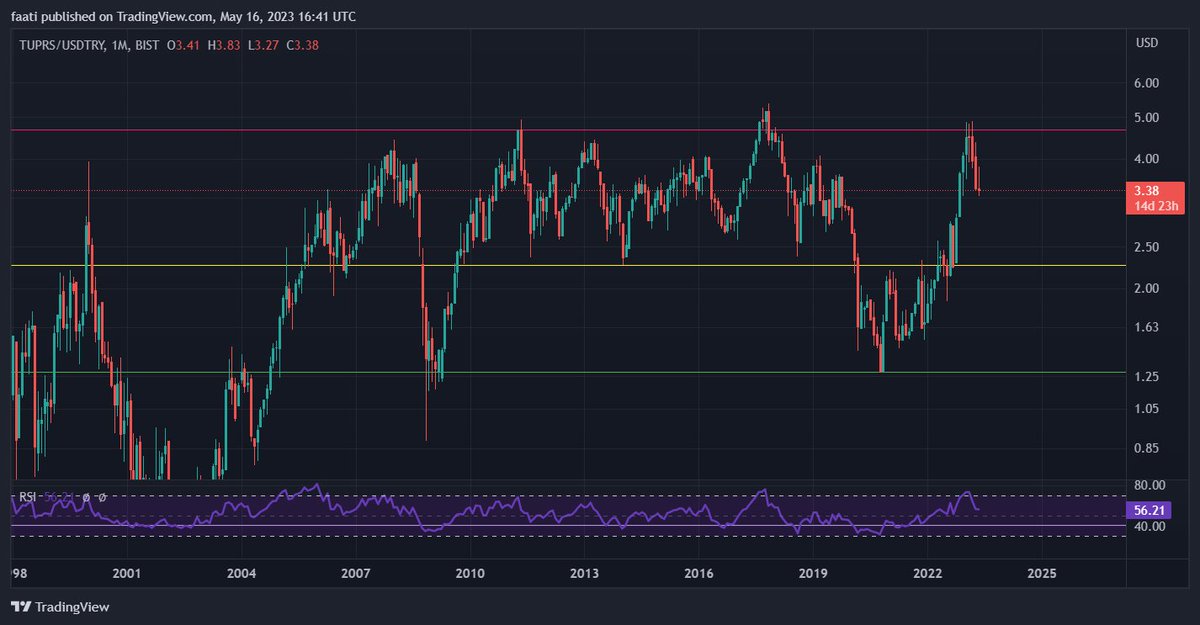Click the RSI indicator legend label

27,497
